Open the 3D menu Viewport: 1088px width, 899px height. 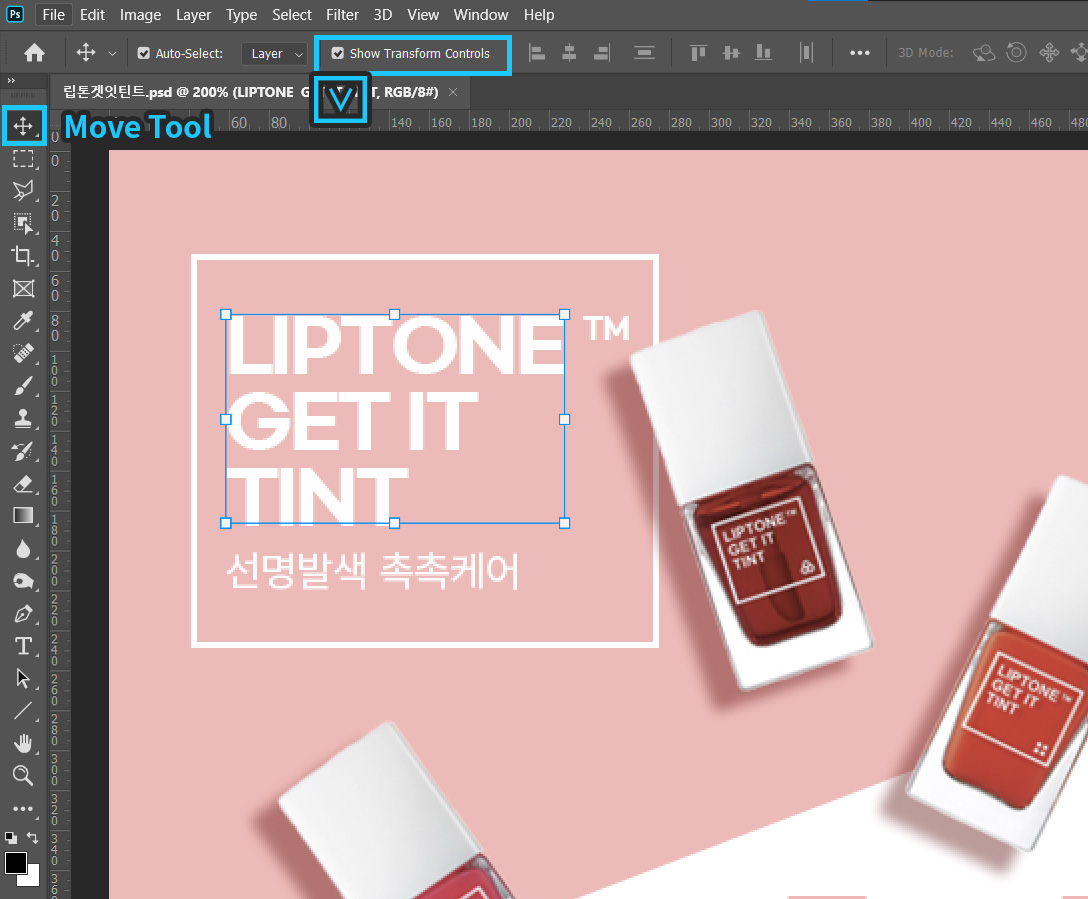coord(383,15)
